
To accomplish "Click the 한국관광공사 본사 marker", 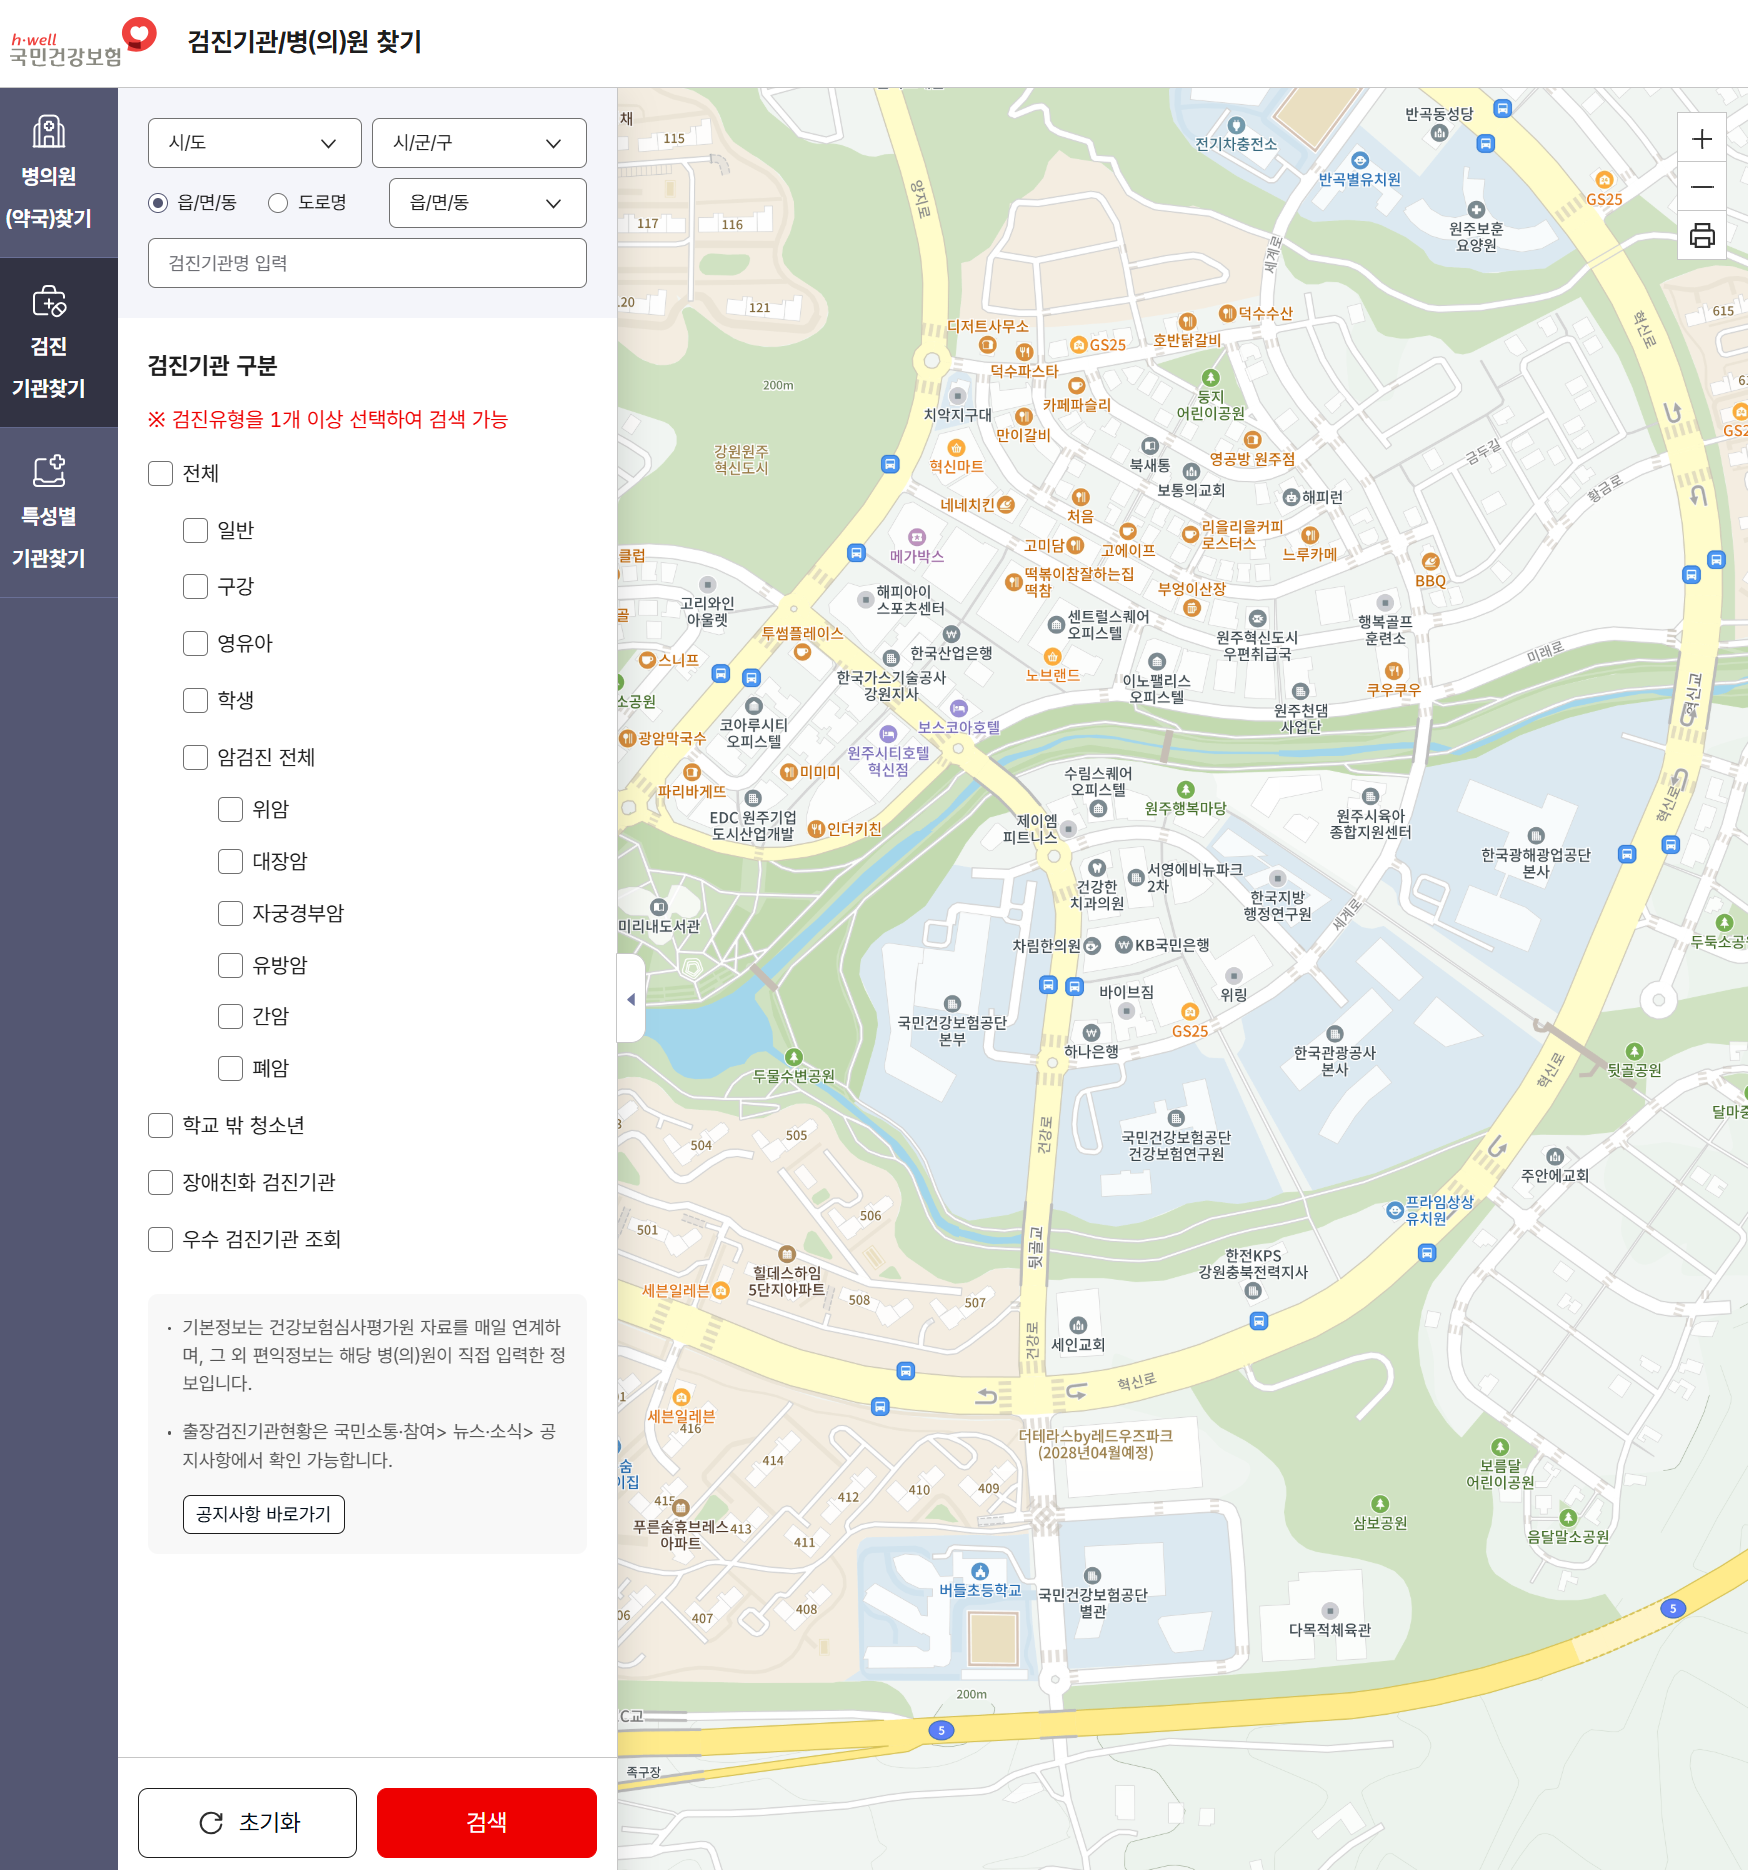I will point(1335,1034).
